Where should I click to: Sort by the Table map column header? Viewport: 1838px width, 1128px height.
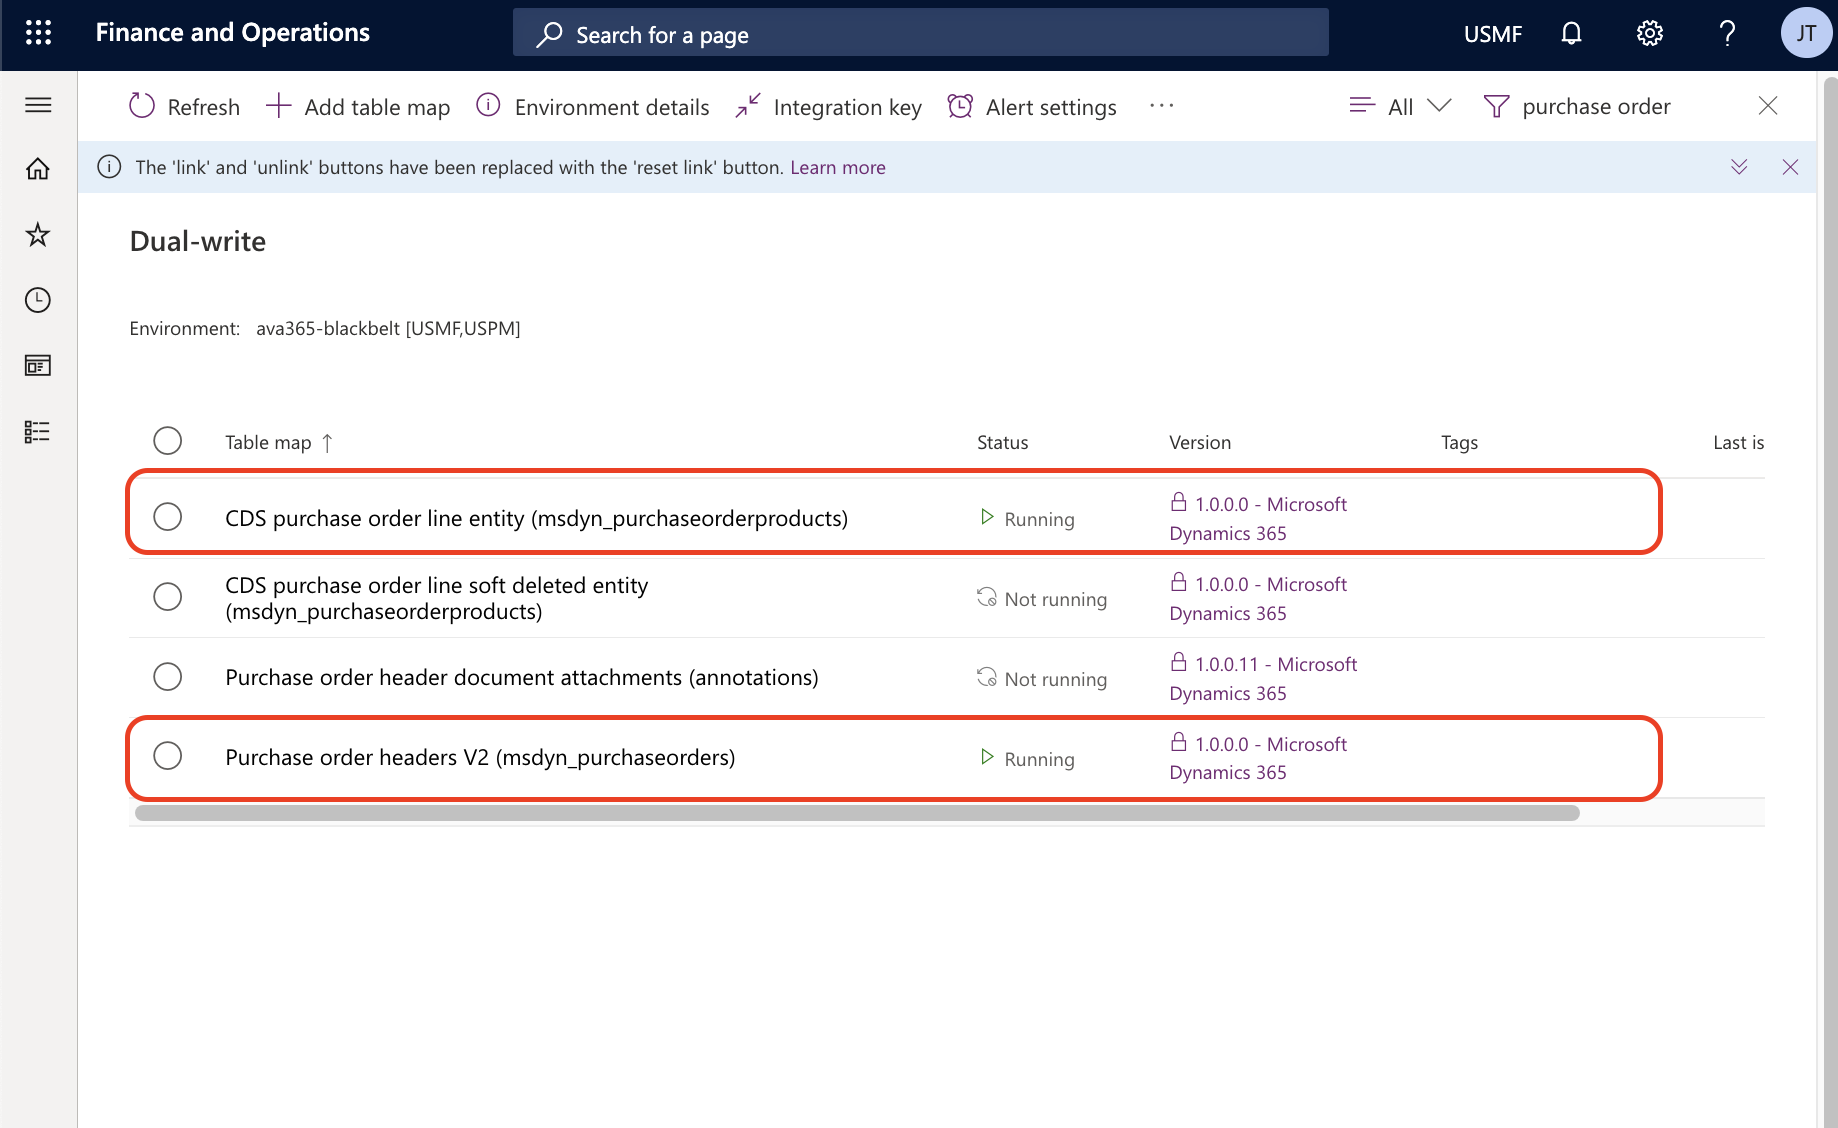point(268,442)
